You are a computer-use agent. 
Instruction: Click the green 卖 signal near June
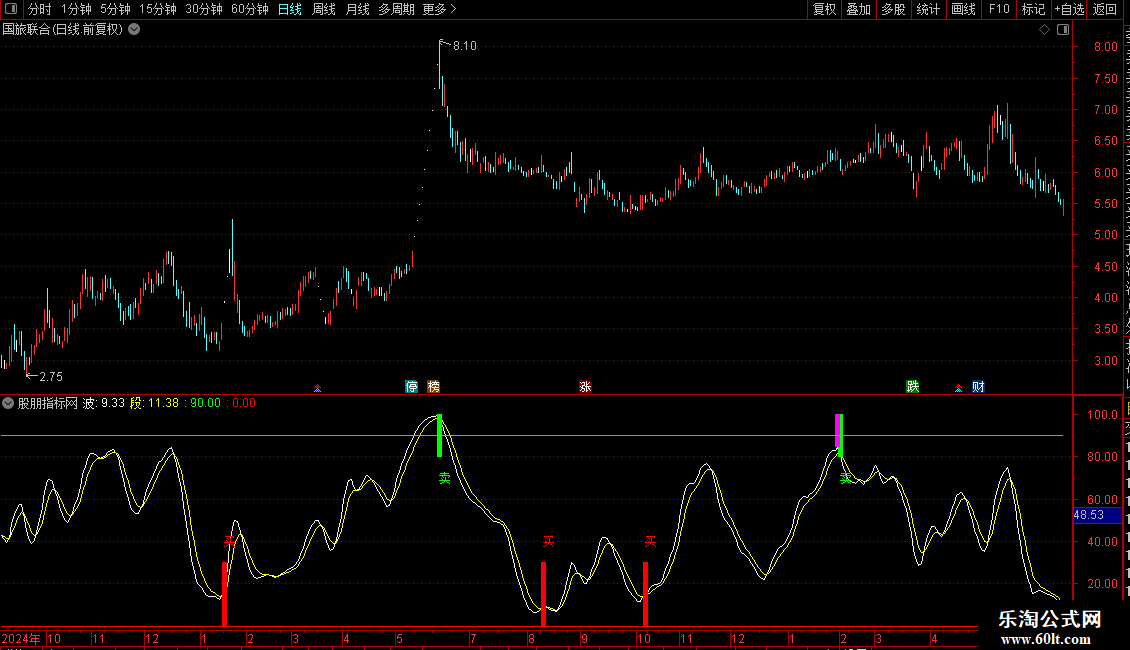click(445, 478)
